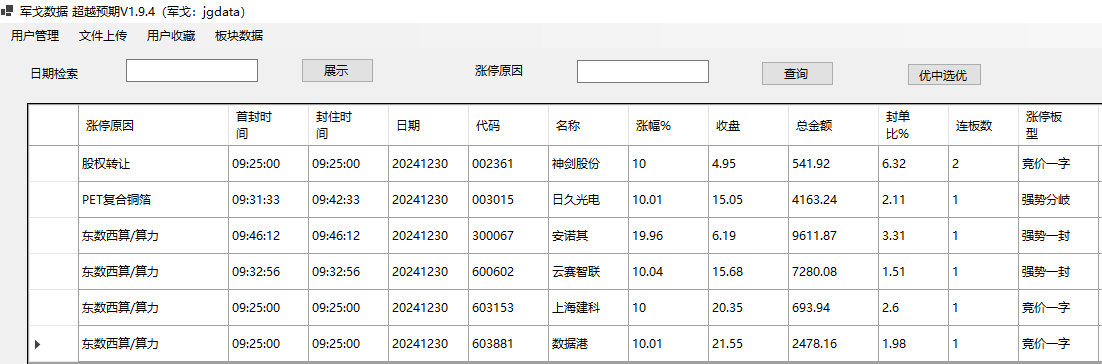Click the total amount 693.94 cell

point(834,308)
